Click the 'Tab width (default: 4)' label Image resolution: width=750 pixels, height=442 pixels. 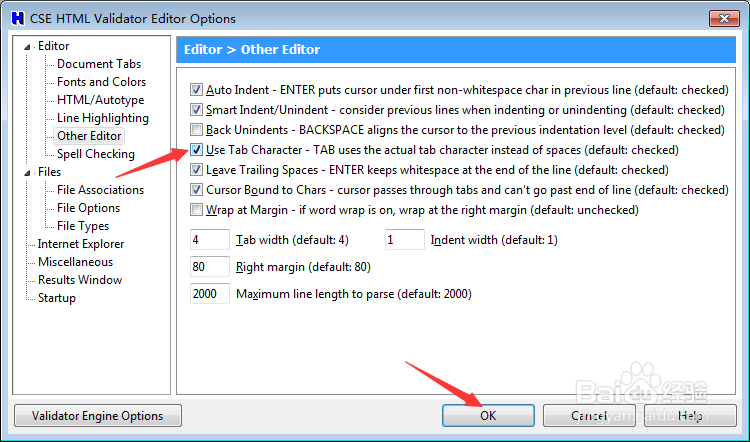click(292, 240)
